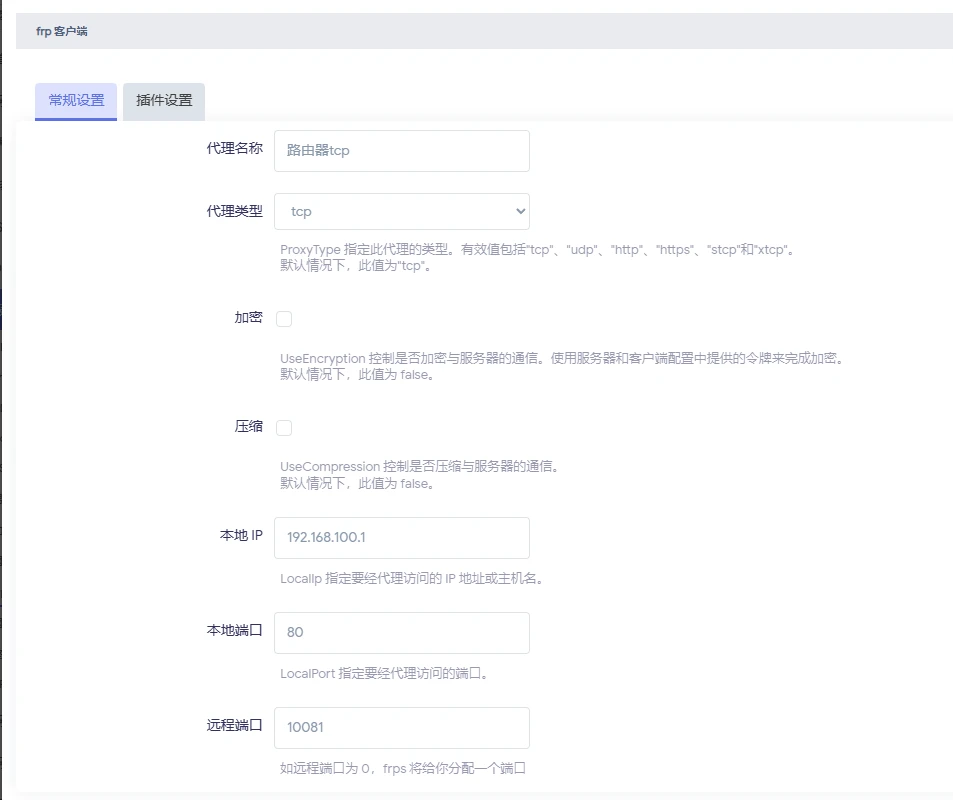Screen dimensions: 953x800
Task: Click the LocalIp help description
Action: (412, 578)
